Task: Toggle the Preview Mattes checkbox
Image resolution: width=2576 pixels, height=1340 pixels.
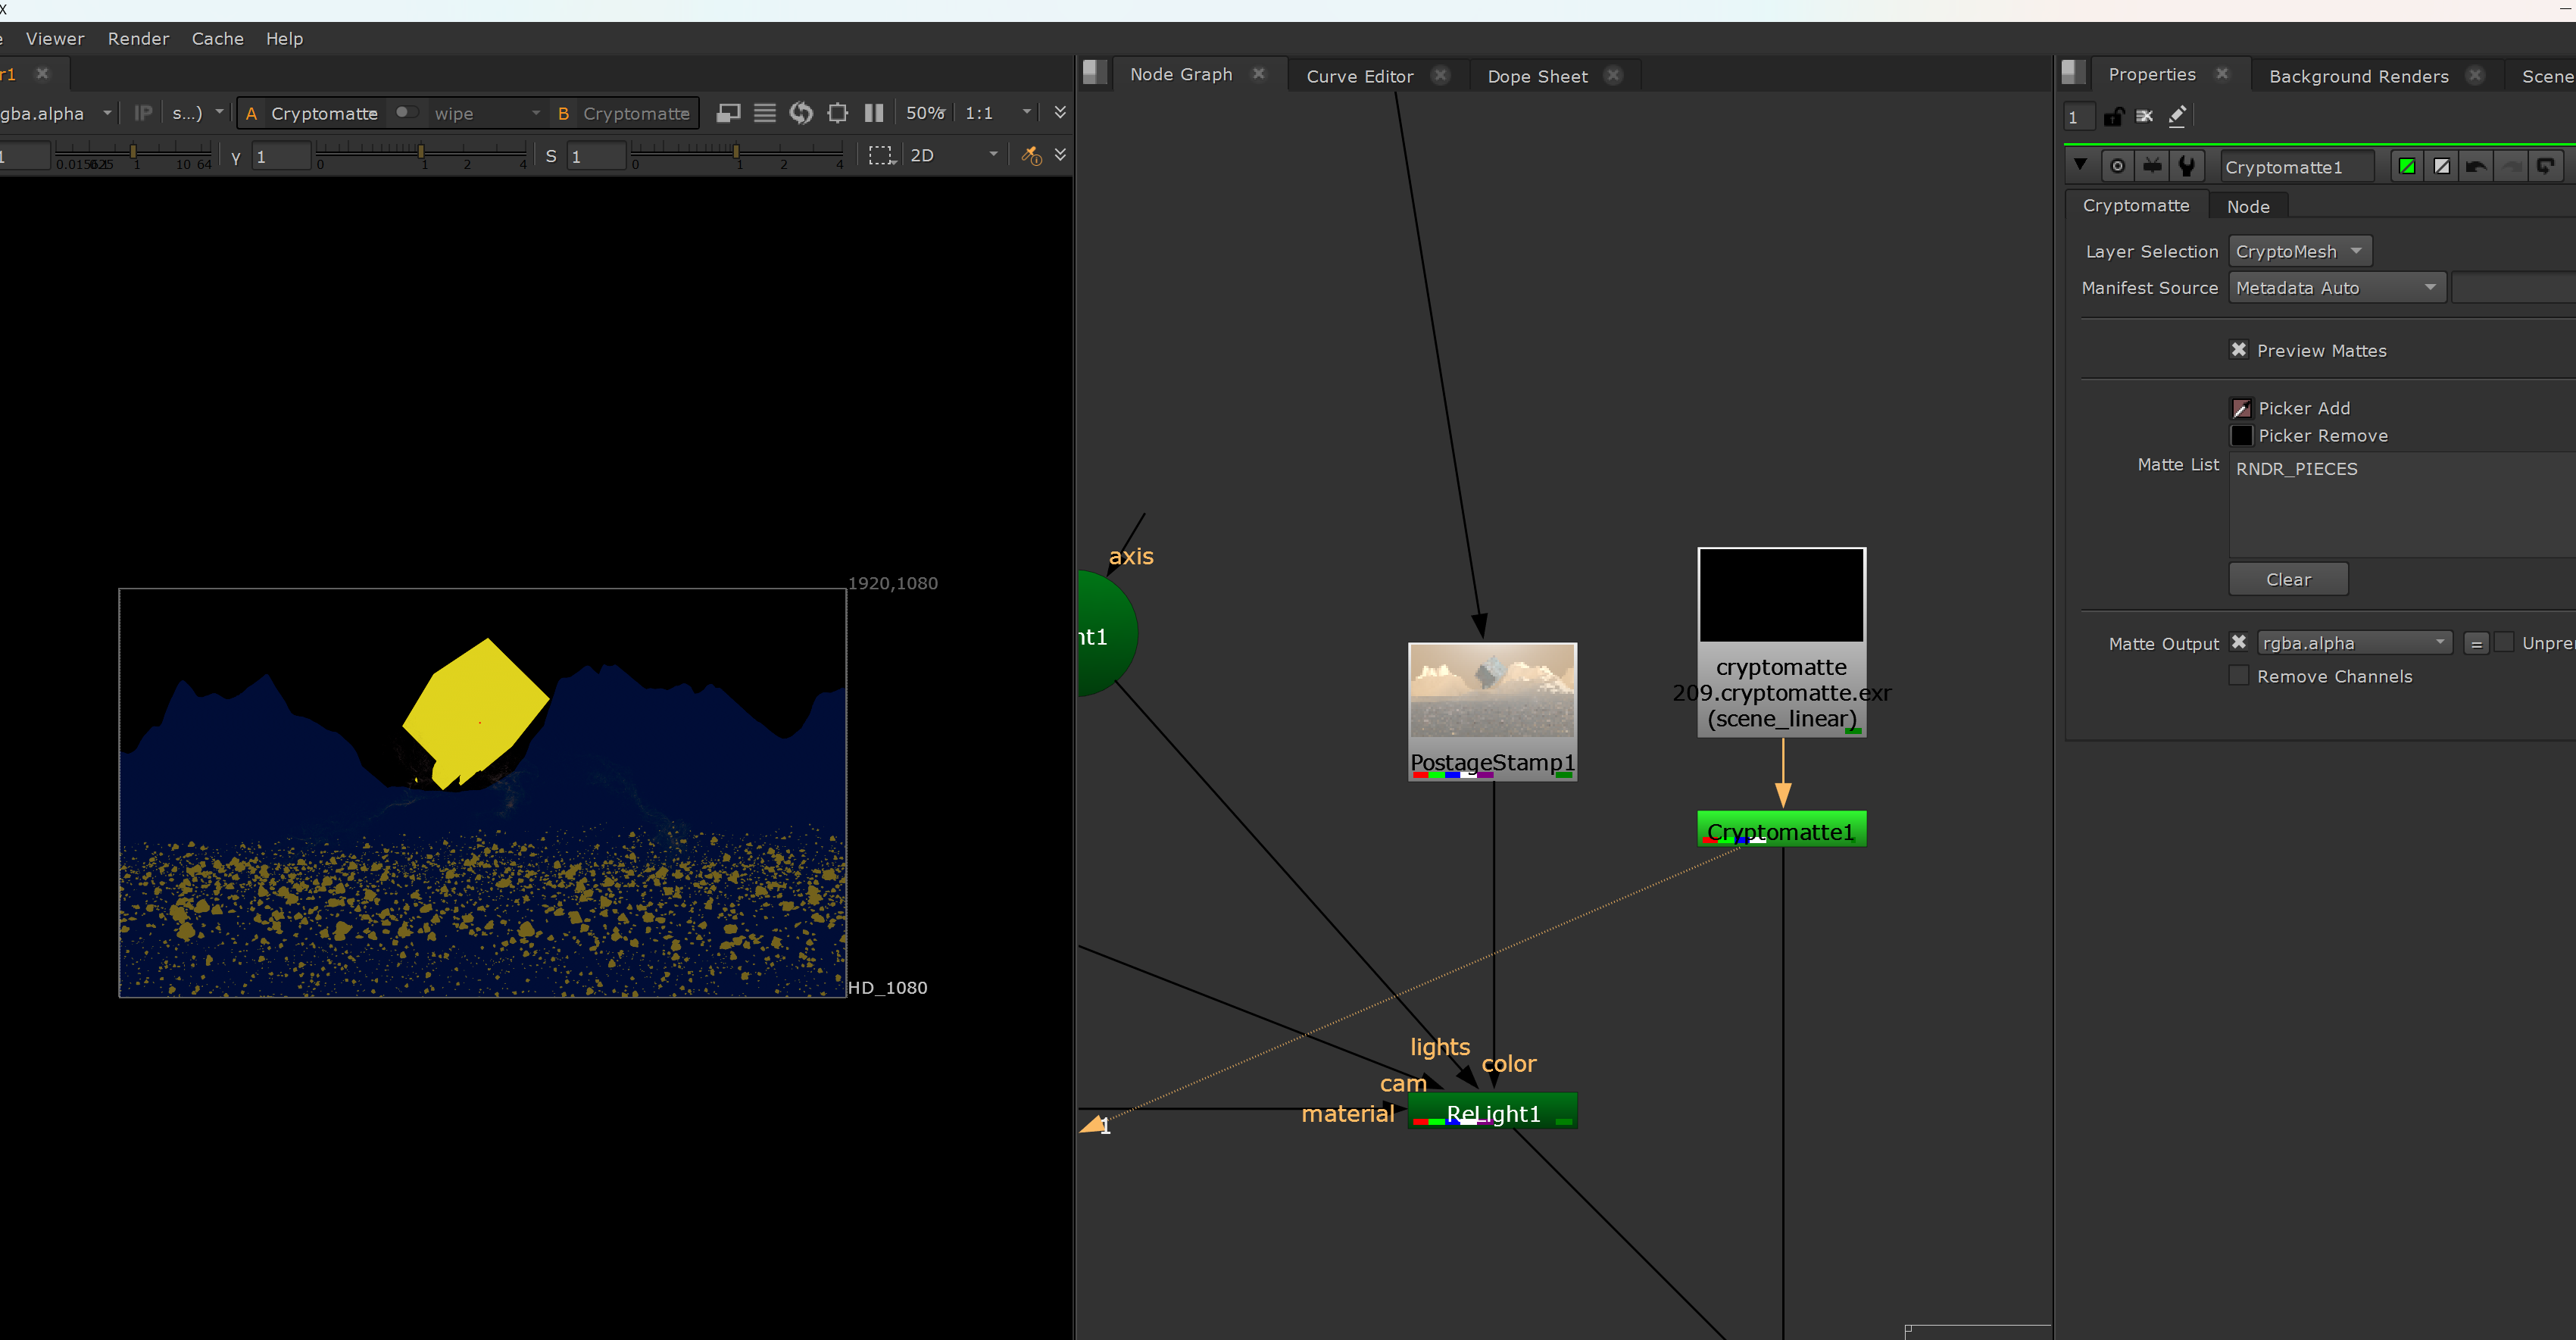Action: coord(2239,350)
